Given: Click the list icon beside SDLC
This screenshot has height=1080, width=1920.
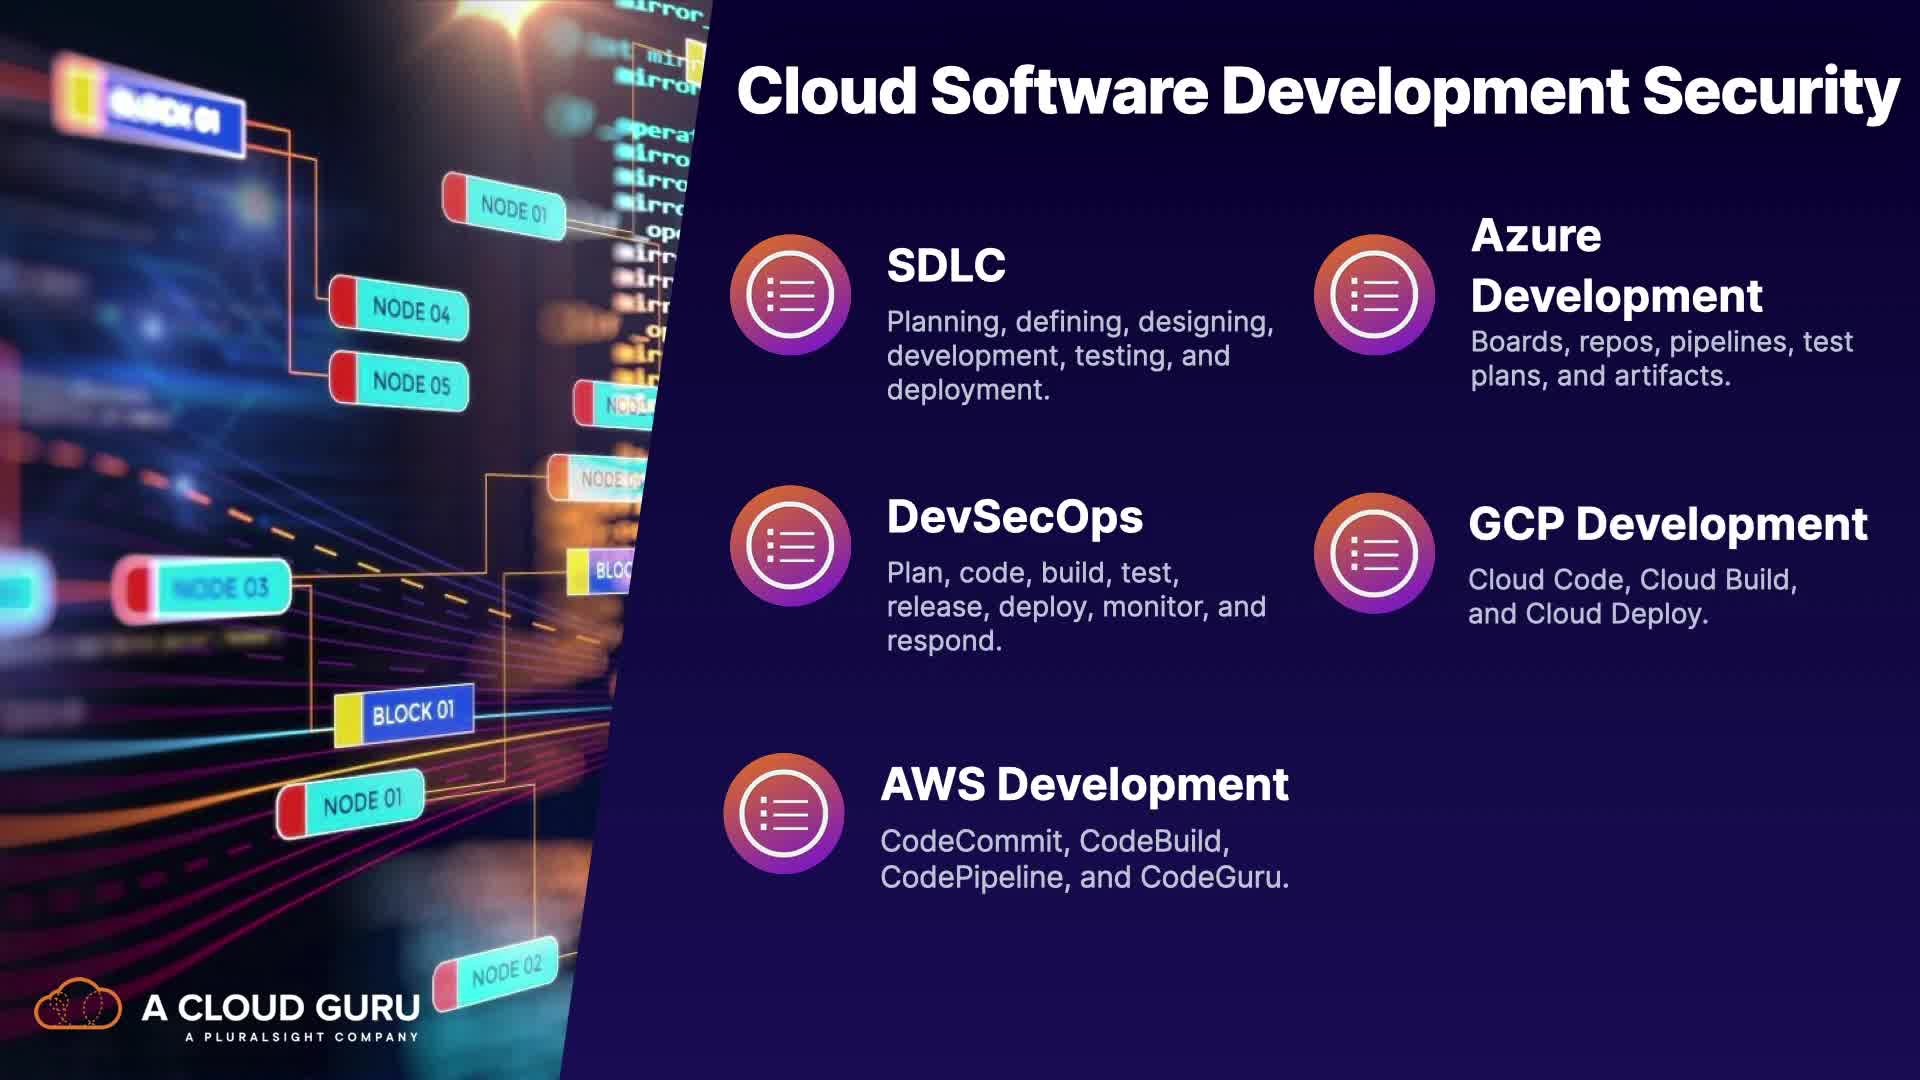Looking at the screenshot, I should [x=790, y=295].
